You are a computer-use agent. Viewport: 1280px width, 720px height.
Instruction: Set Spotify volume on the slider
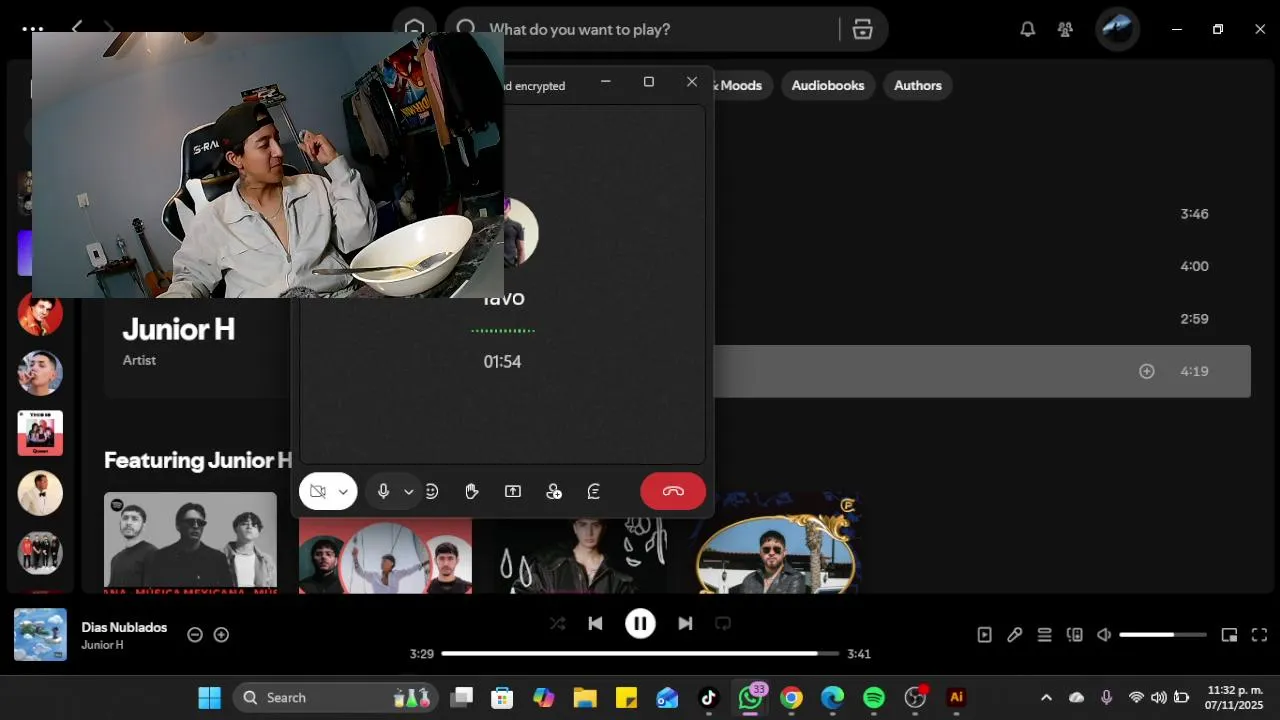(x=1162, y=634)
